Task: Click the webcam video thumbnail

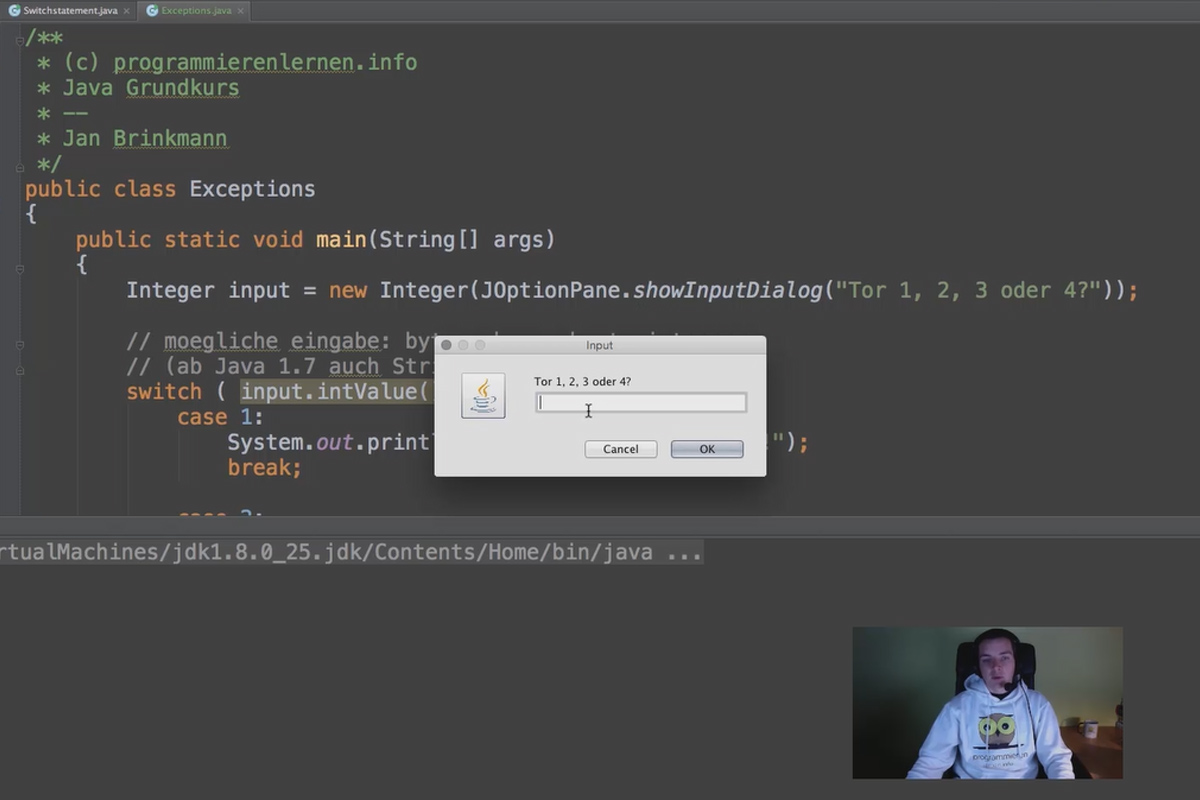Action: pos(987,703)
